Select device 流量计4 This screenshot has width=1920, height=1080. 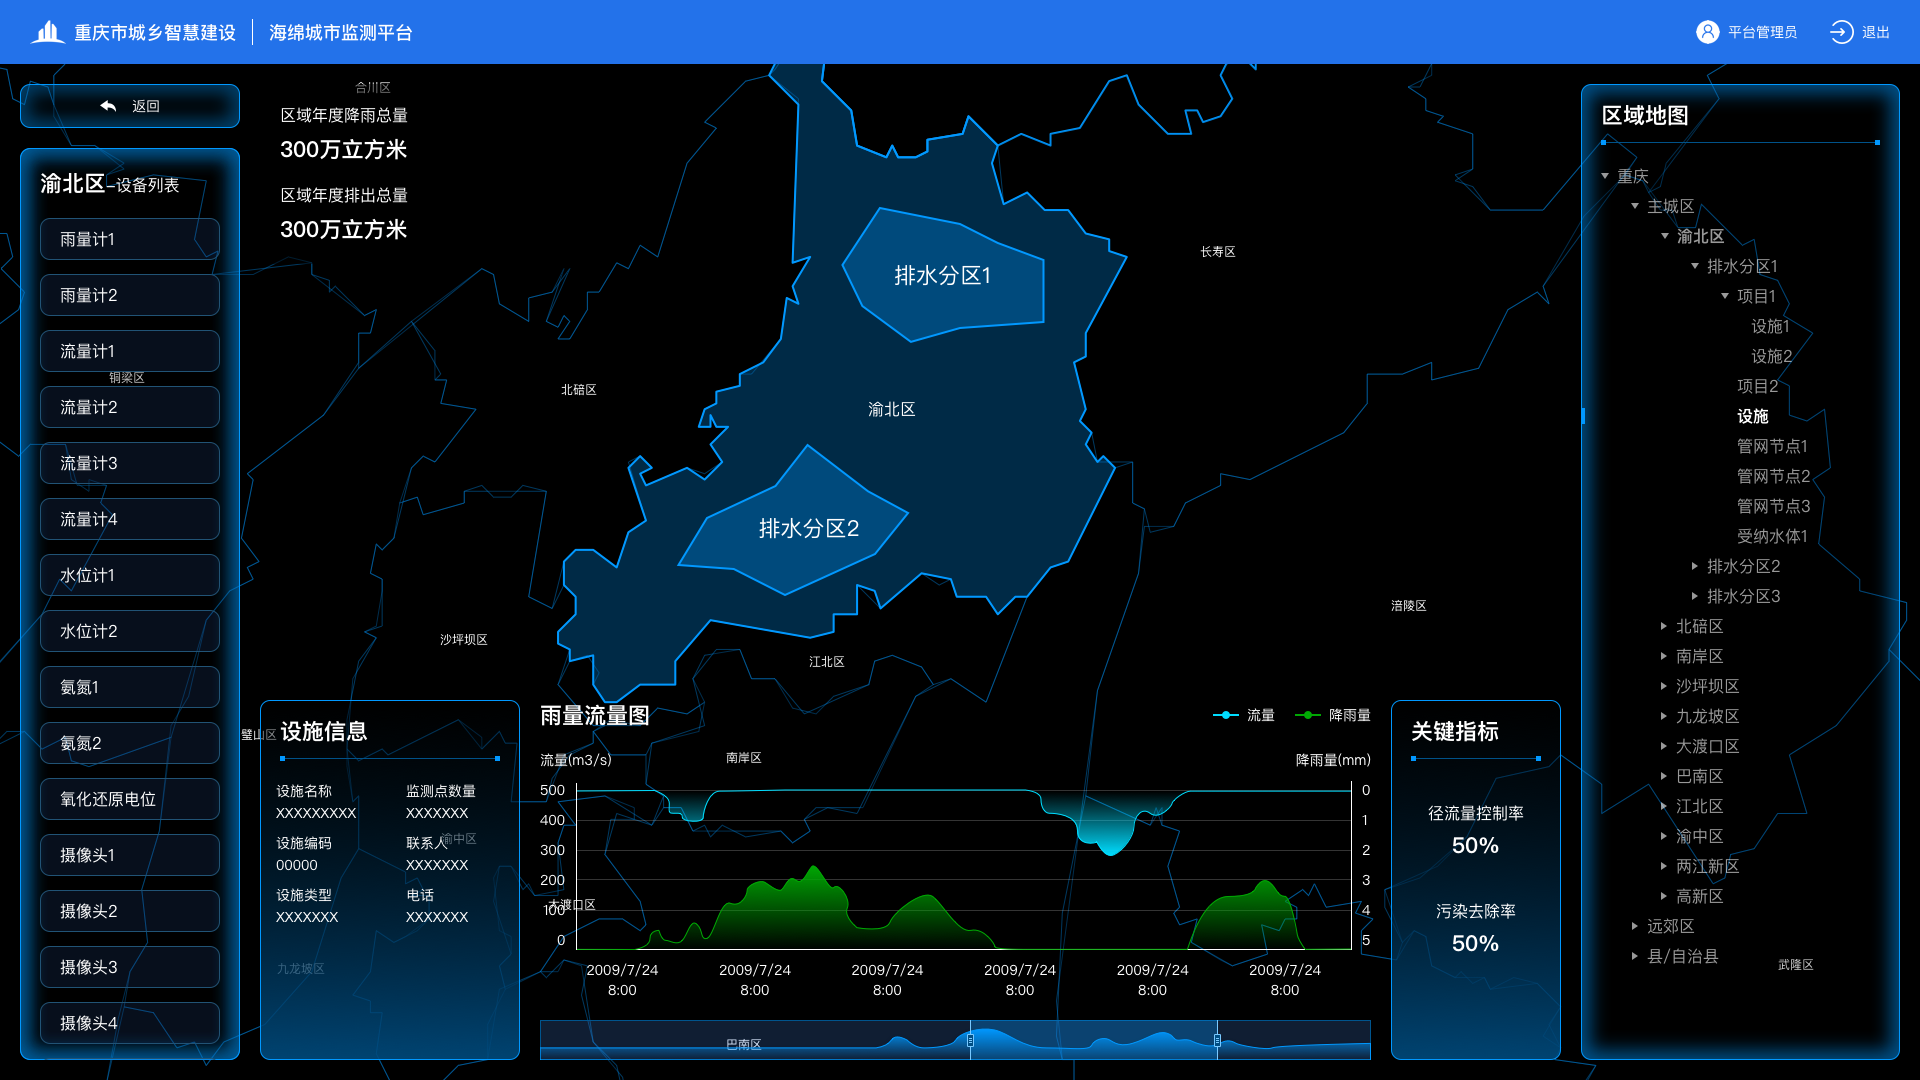click(130, 519)
